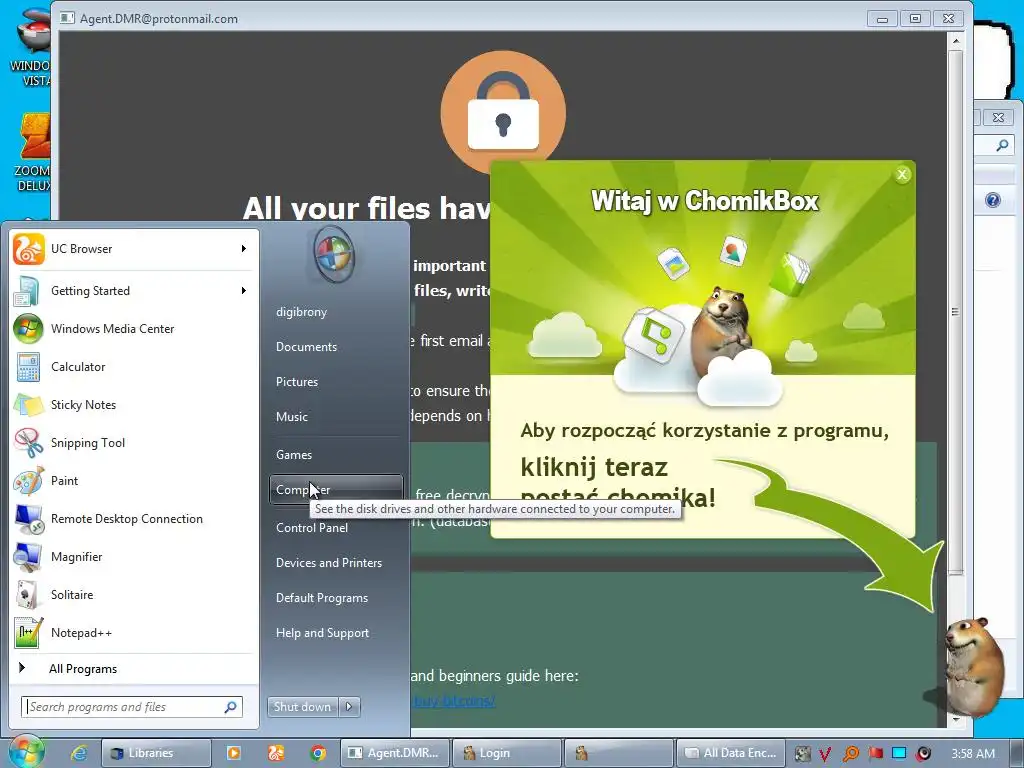
Task: Click the Windows Start orb
Action: pyautogui.click(x=26, y=752)
